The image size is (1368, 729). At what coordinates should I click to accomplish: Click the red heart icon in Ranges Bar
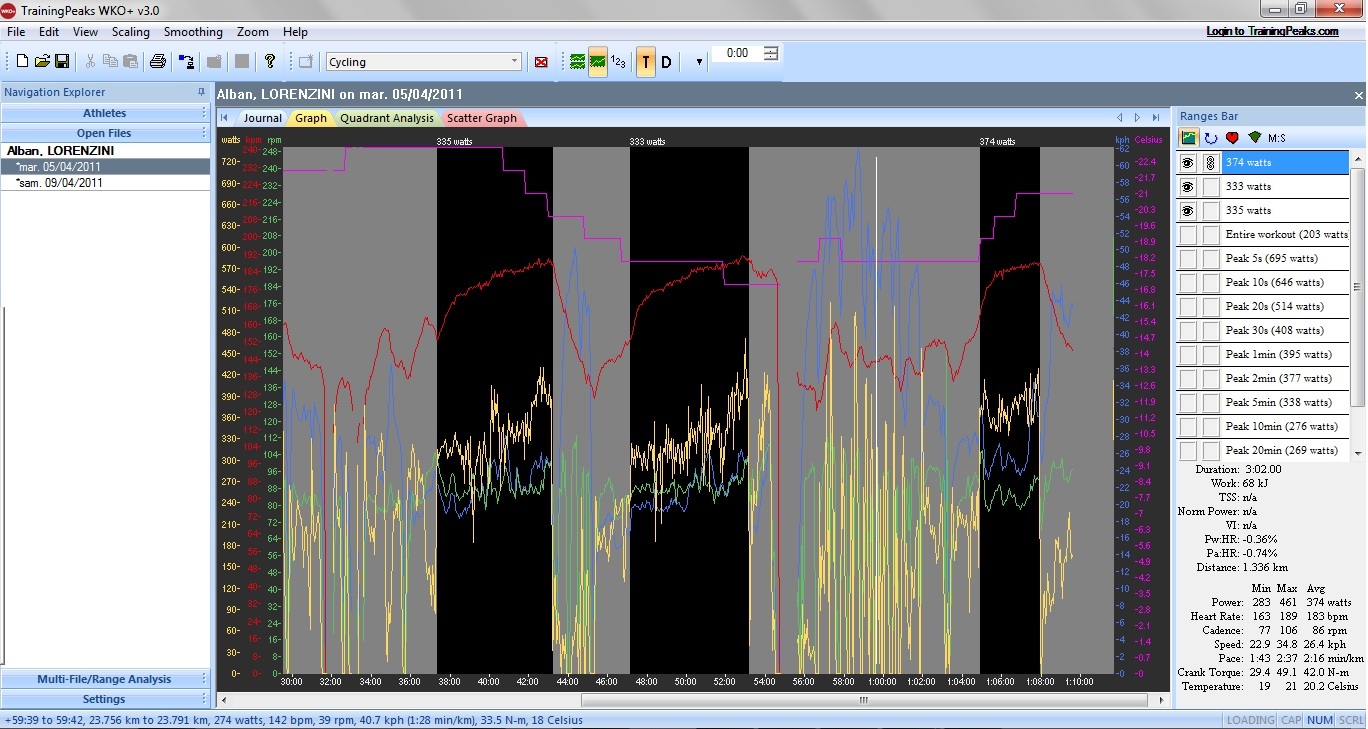tap(1232, 137)
